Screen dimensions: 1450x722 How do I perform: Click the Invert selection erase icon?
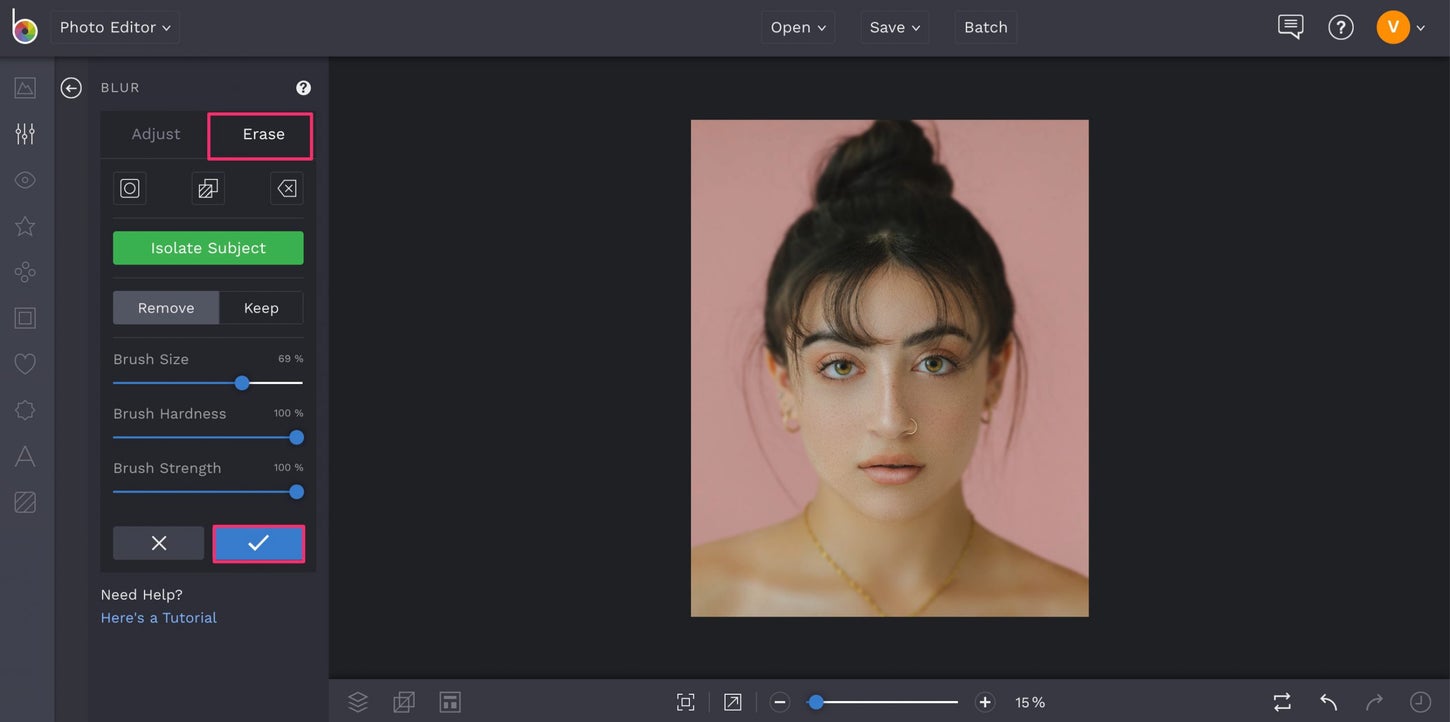(x=207, y=187)
